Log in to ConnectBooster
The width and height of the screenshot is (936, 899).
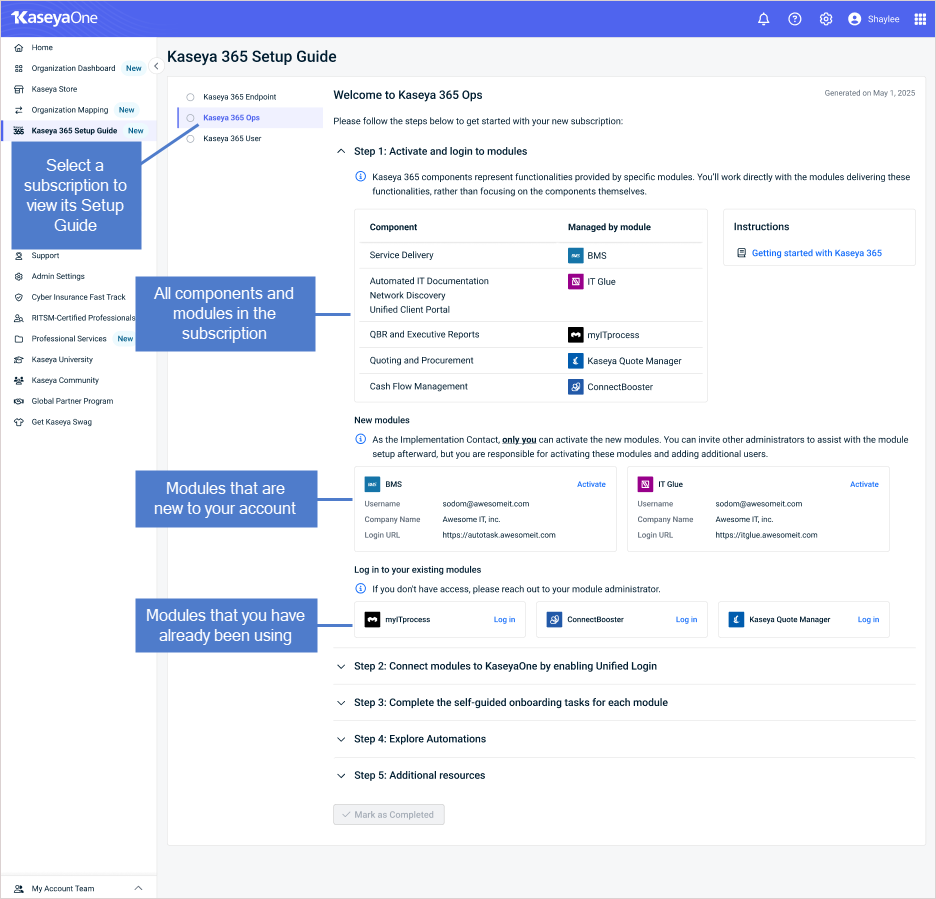click(x=686, y=620)
